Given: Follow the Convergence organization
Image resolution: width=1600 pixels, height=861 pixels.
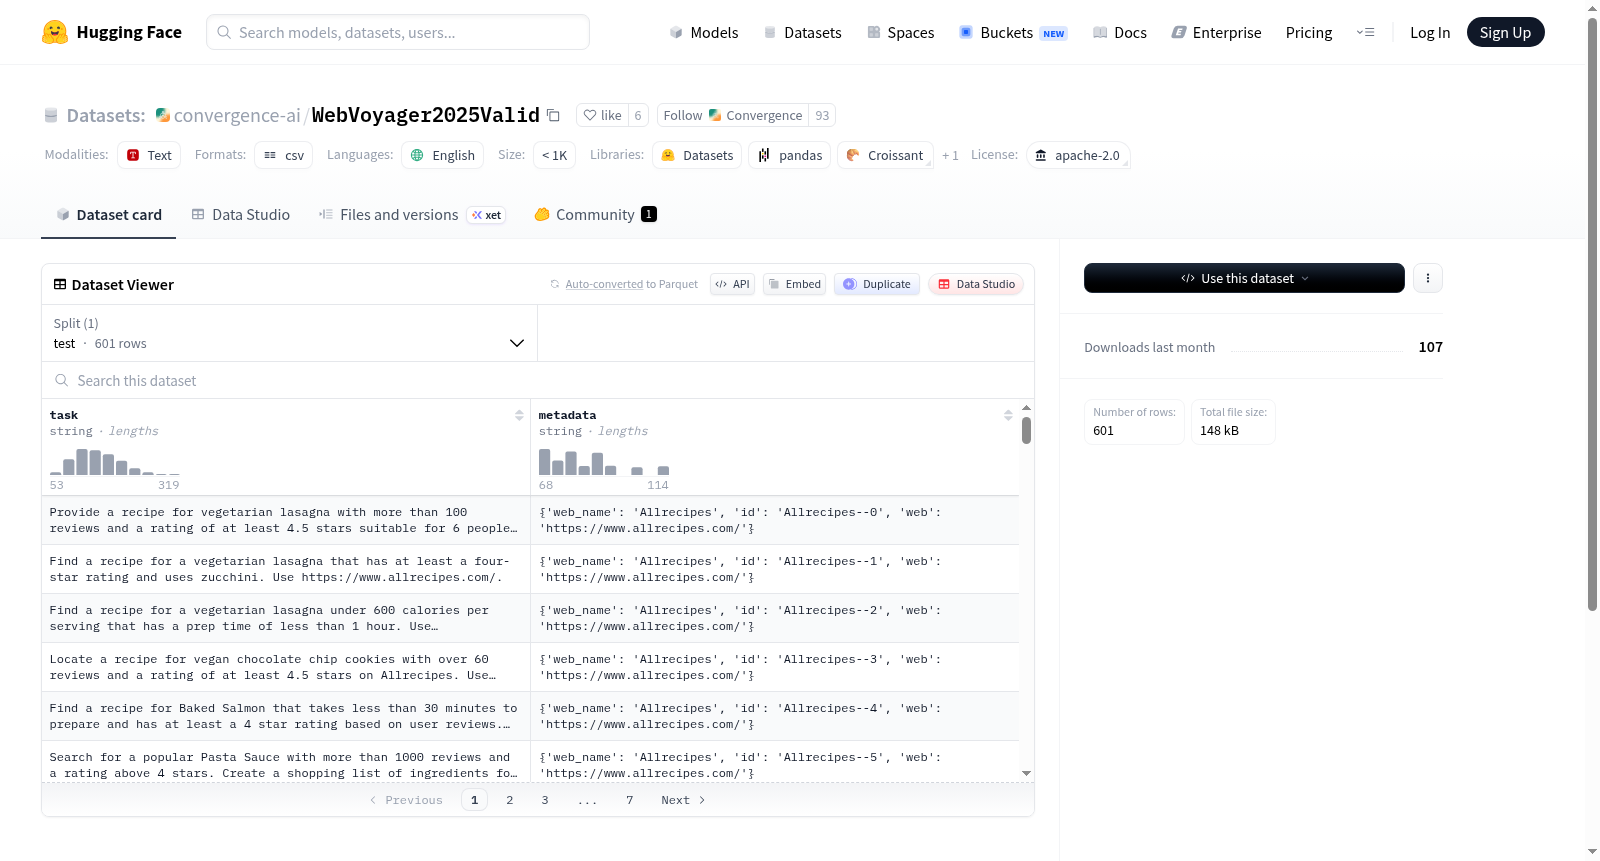Looking at the screenshot, I should click(733, 115).
